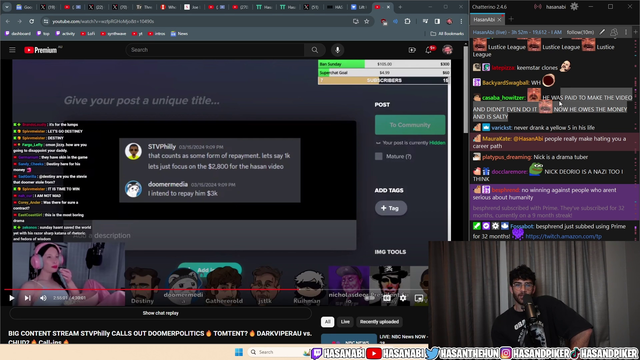Play the YouTube video
The height and width of the screenshot is (360, 640).
point(11,298)
